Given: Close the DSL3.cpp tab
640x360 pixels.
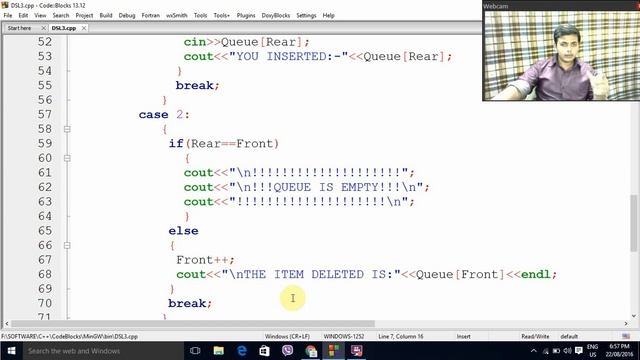Looking at the screenshot, I should [84, 28].
